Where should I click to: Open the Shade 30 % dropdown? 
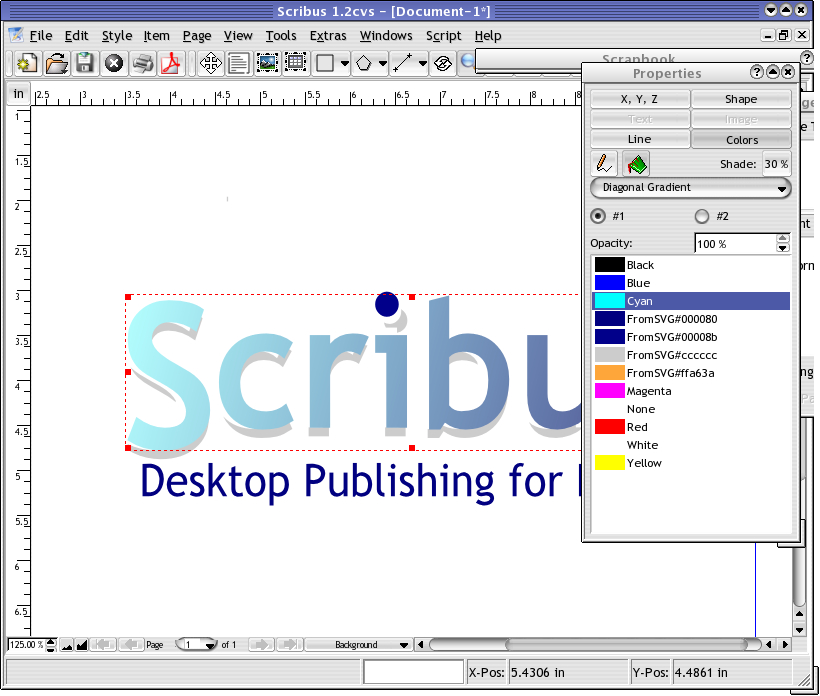(776, 164)
